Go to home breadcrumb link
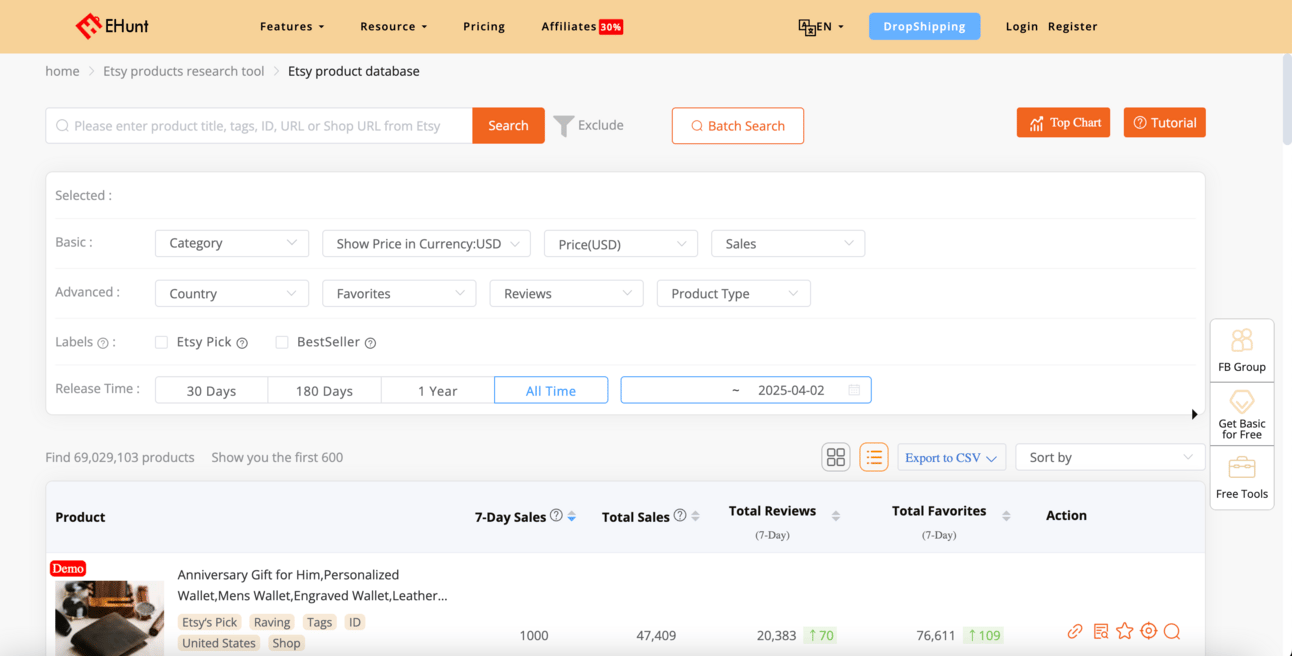This screenshot has height=656, width=1292. 62,71
